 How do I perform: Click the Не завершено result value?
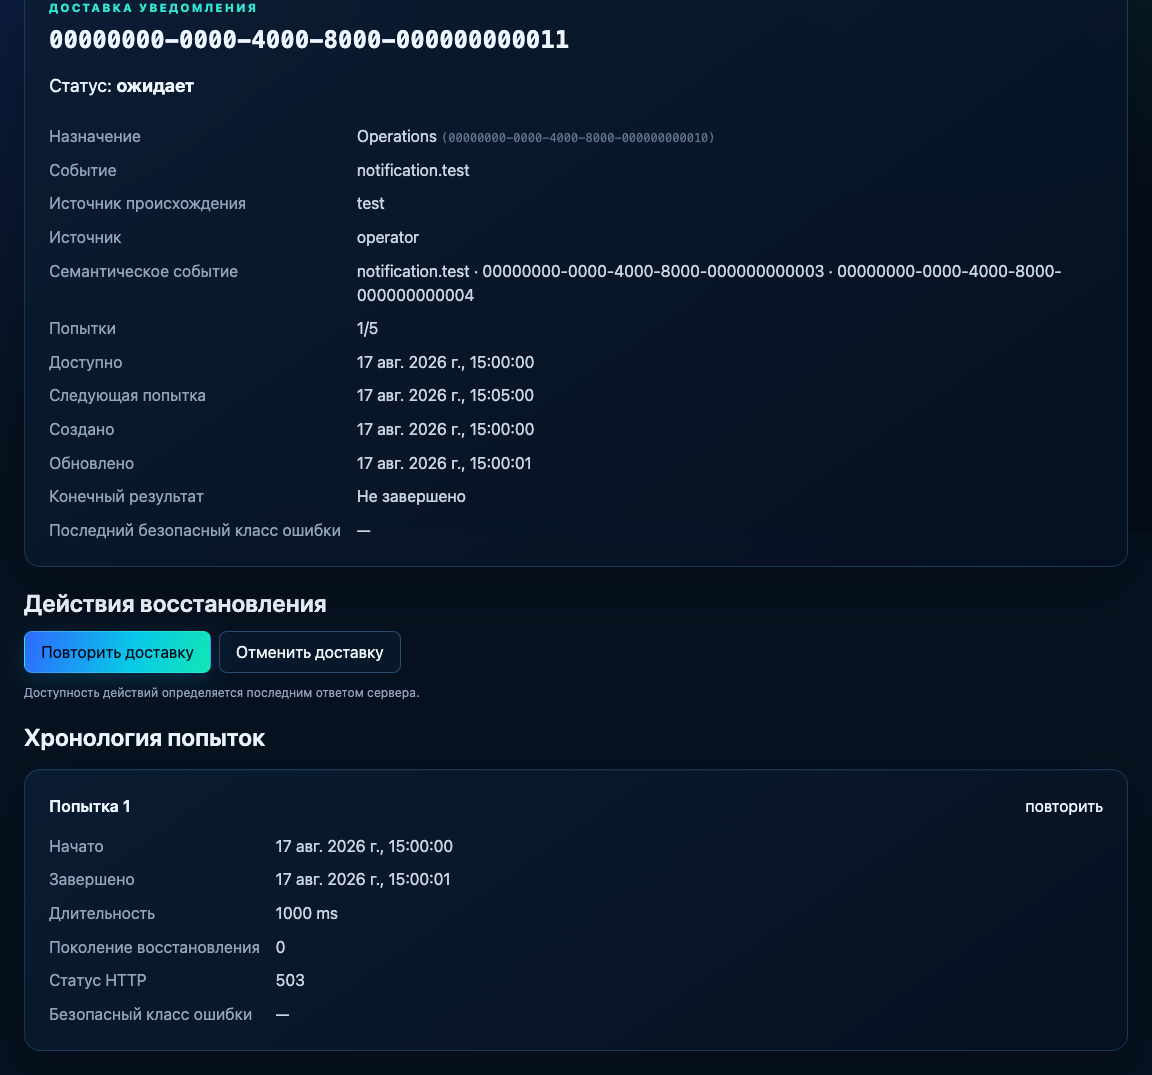[411, 497]
